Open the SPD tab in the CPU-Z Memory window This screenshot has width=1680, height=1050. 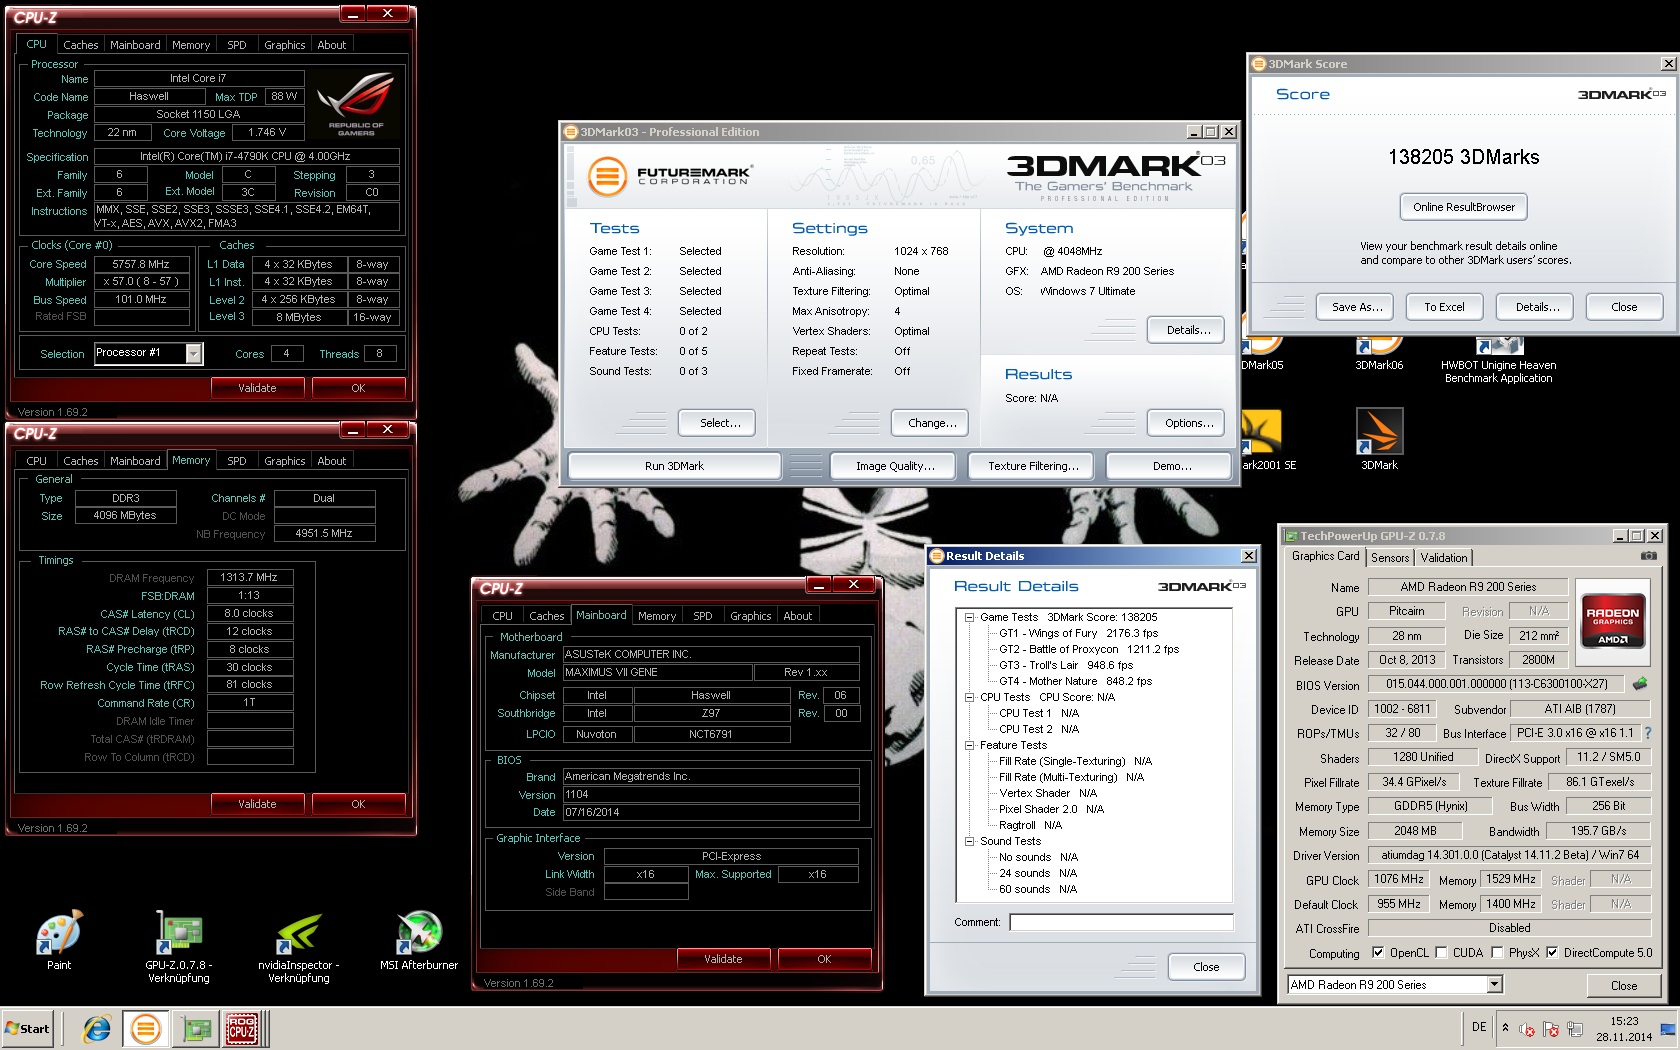(237, 461)
